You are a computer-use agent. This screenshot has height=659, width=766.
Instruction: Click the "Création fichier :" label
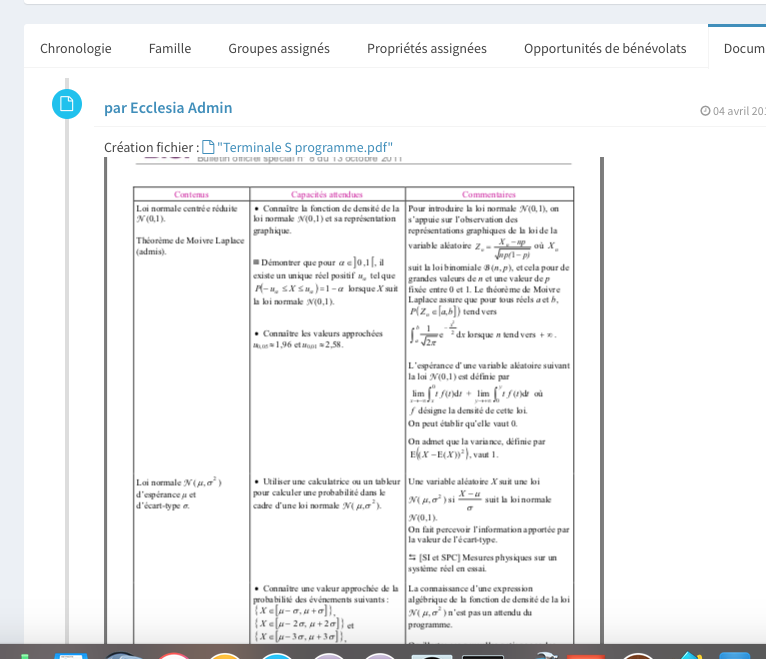click(151, 148)
